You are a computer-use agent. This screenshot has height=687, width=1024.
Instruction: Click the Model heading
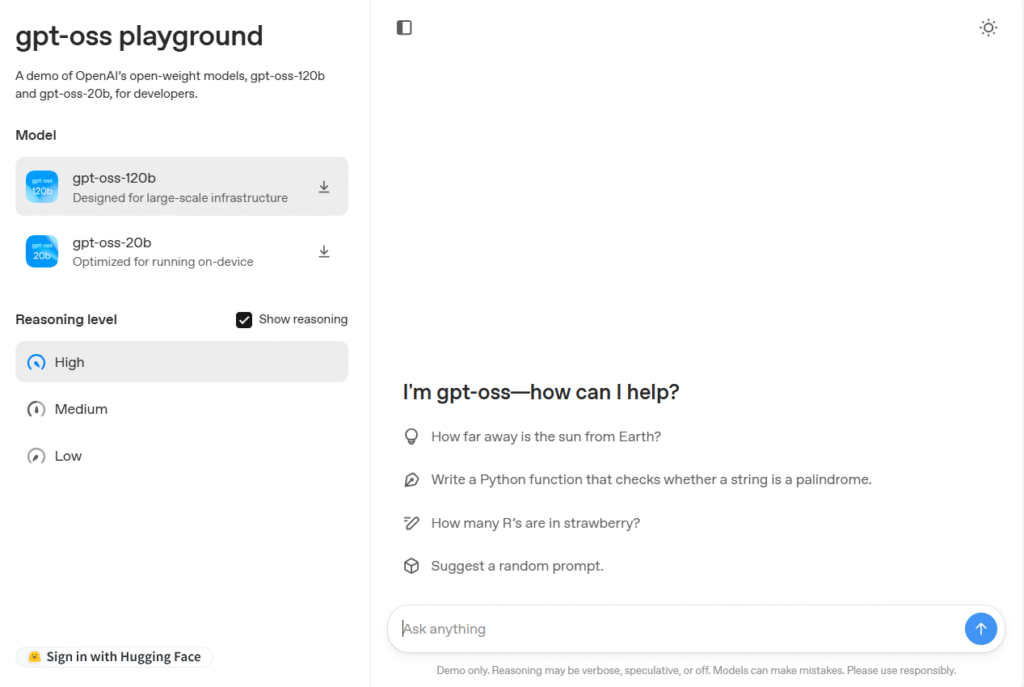(36, 135)
